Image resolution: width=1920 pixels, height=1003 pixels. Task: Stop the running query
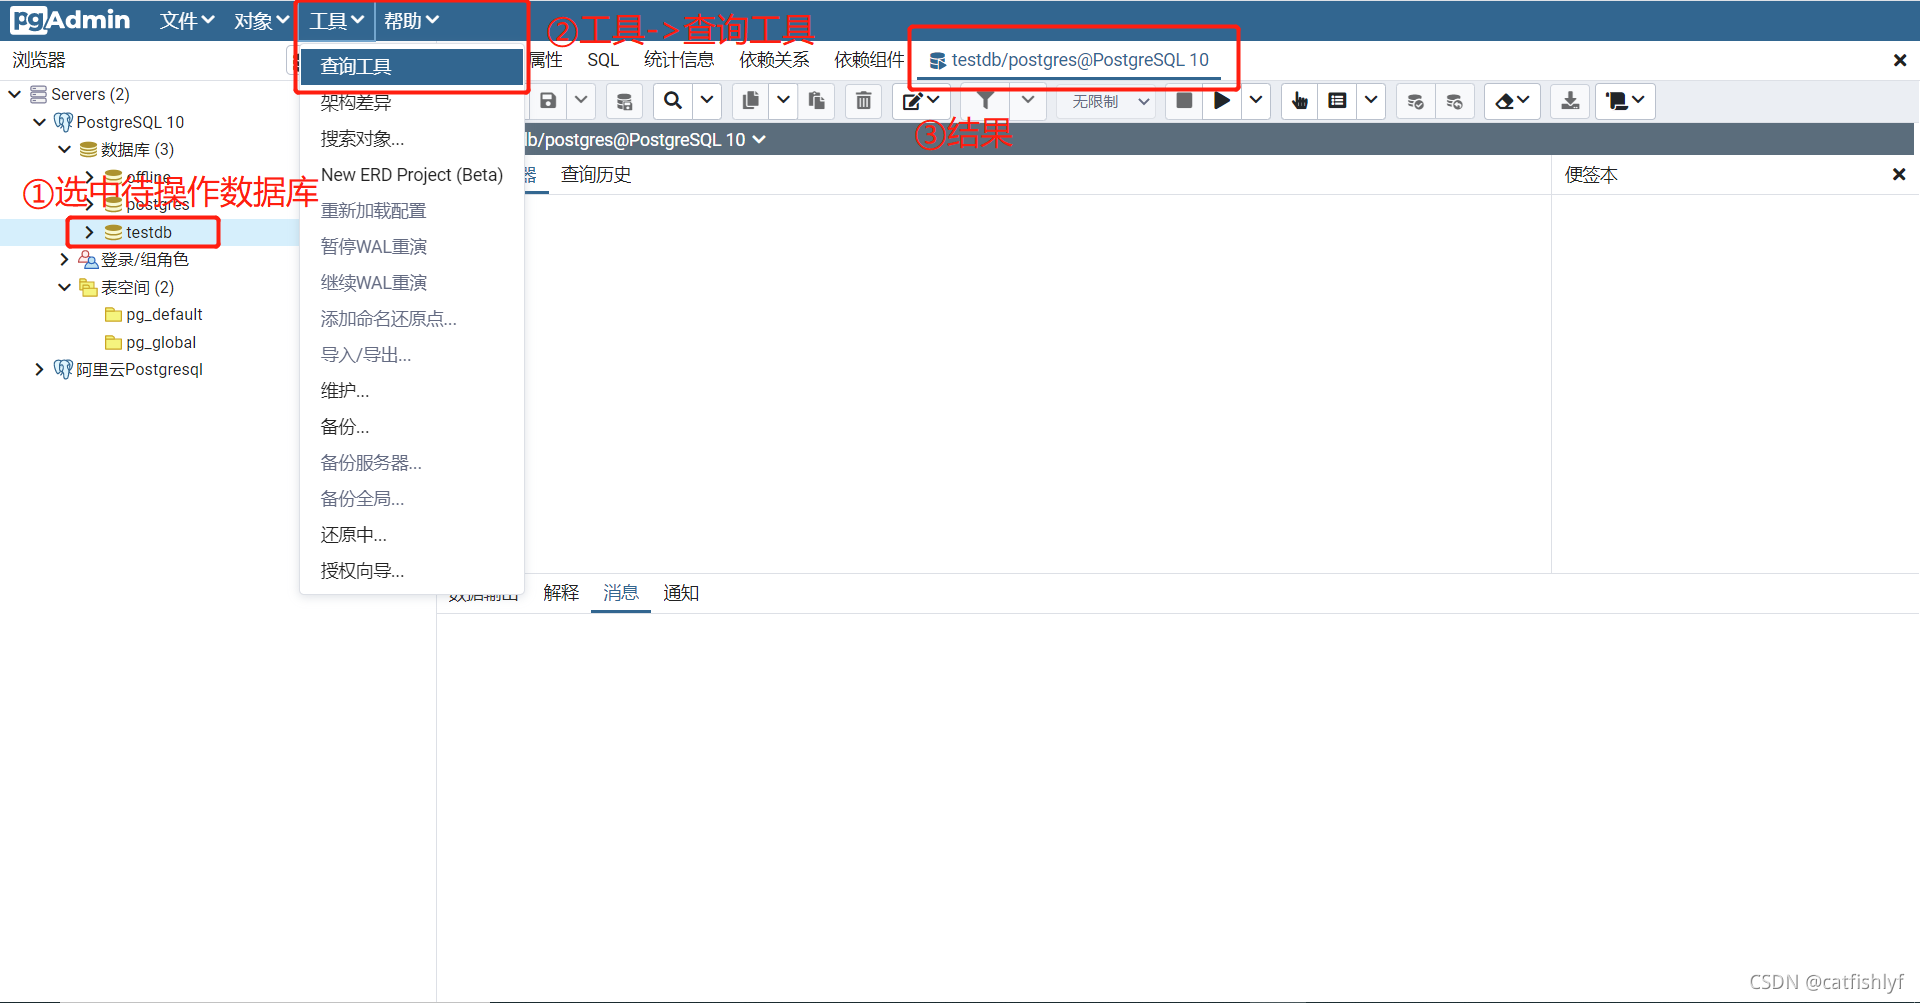(1183, 101)
